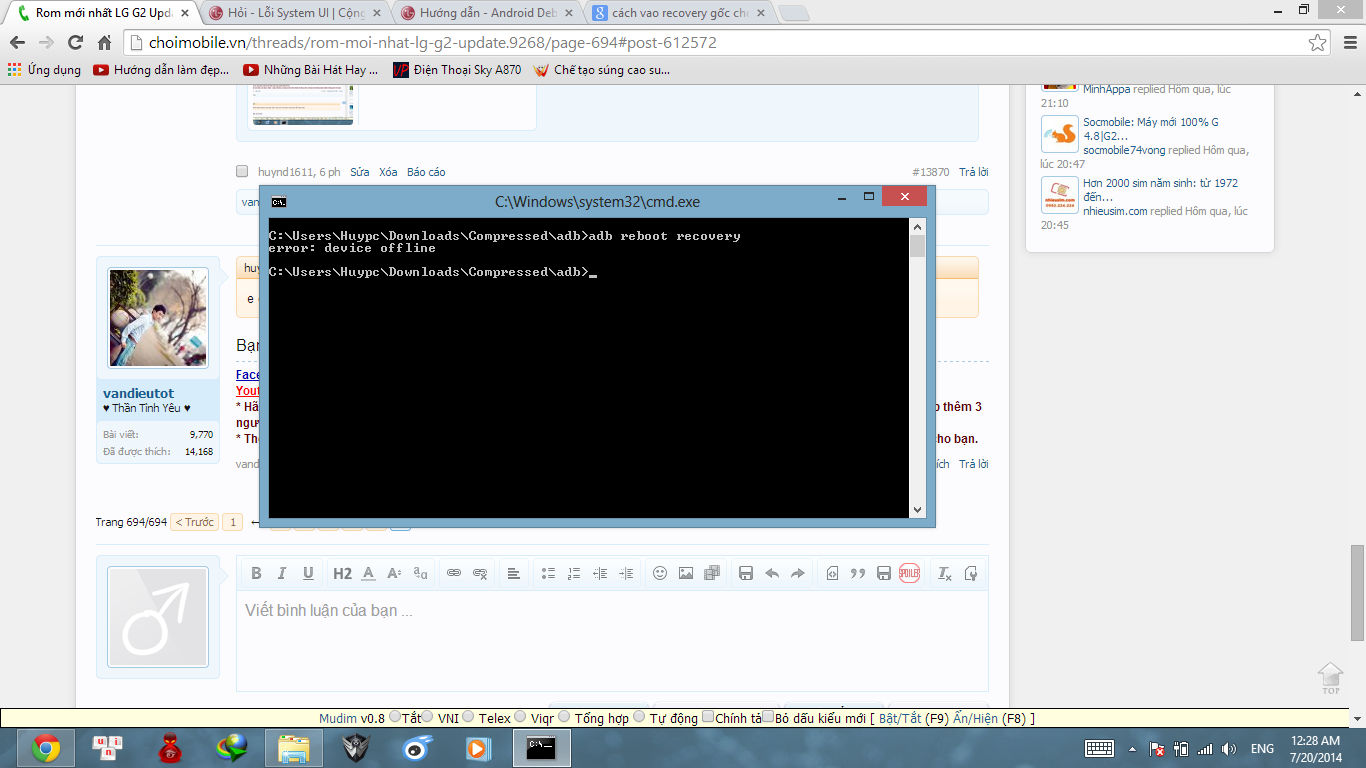Open the text alignment dropdown
Screen dimensions: 1366x768
[x=514, y=573]
